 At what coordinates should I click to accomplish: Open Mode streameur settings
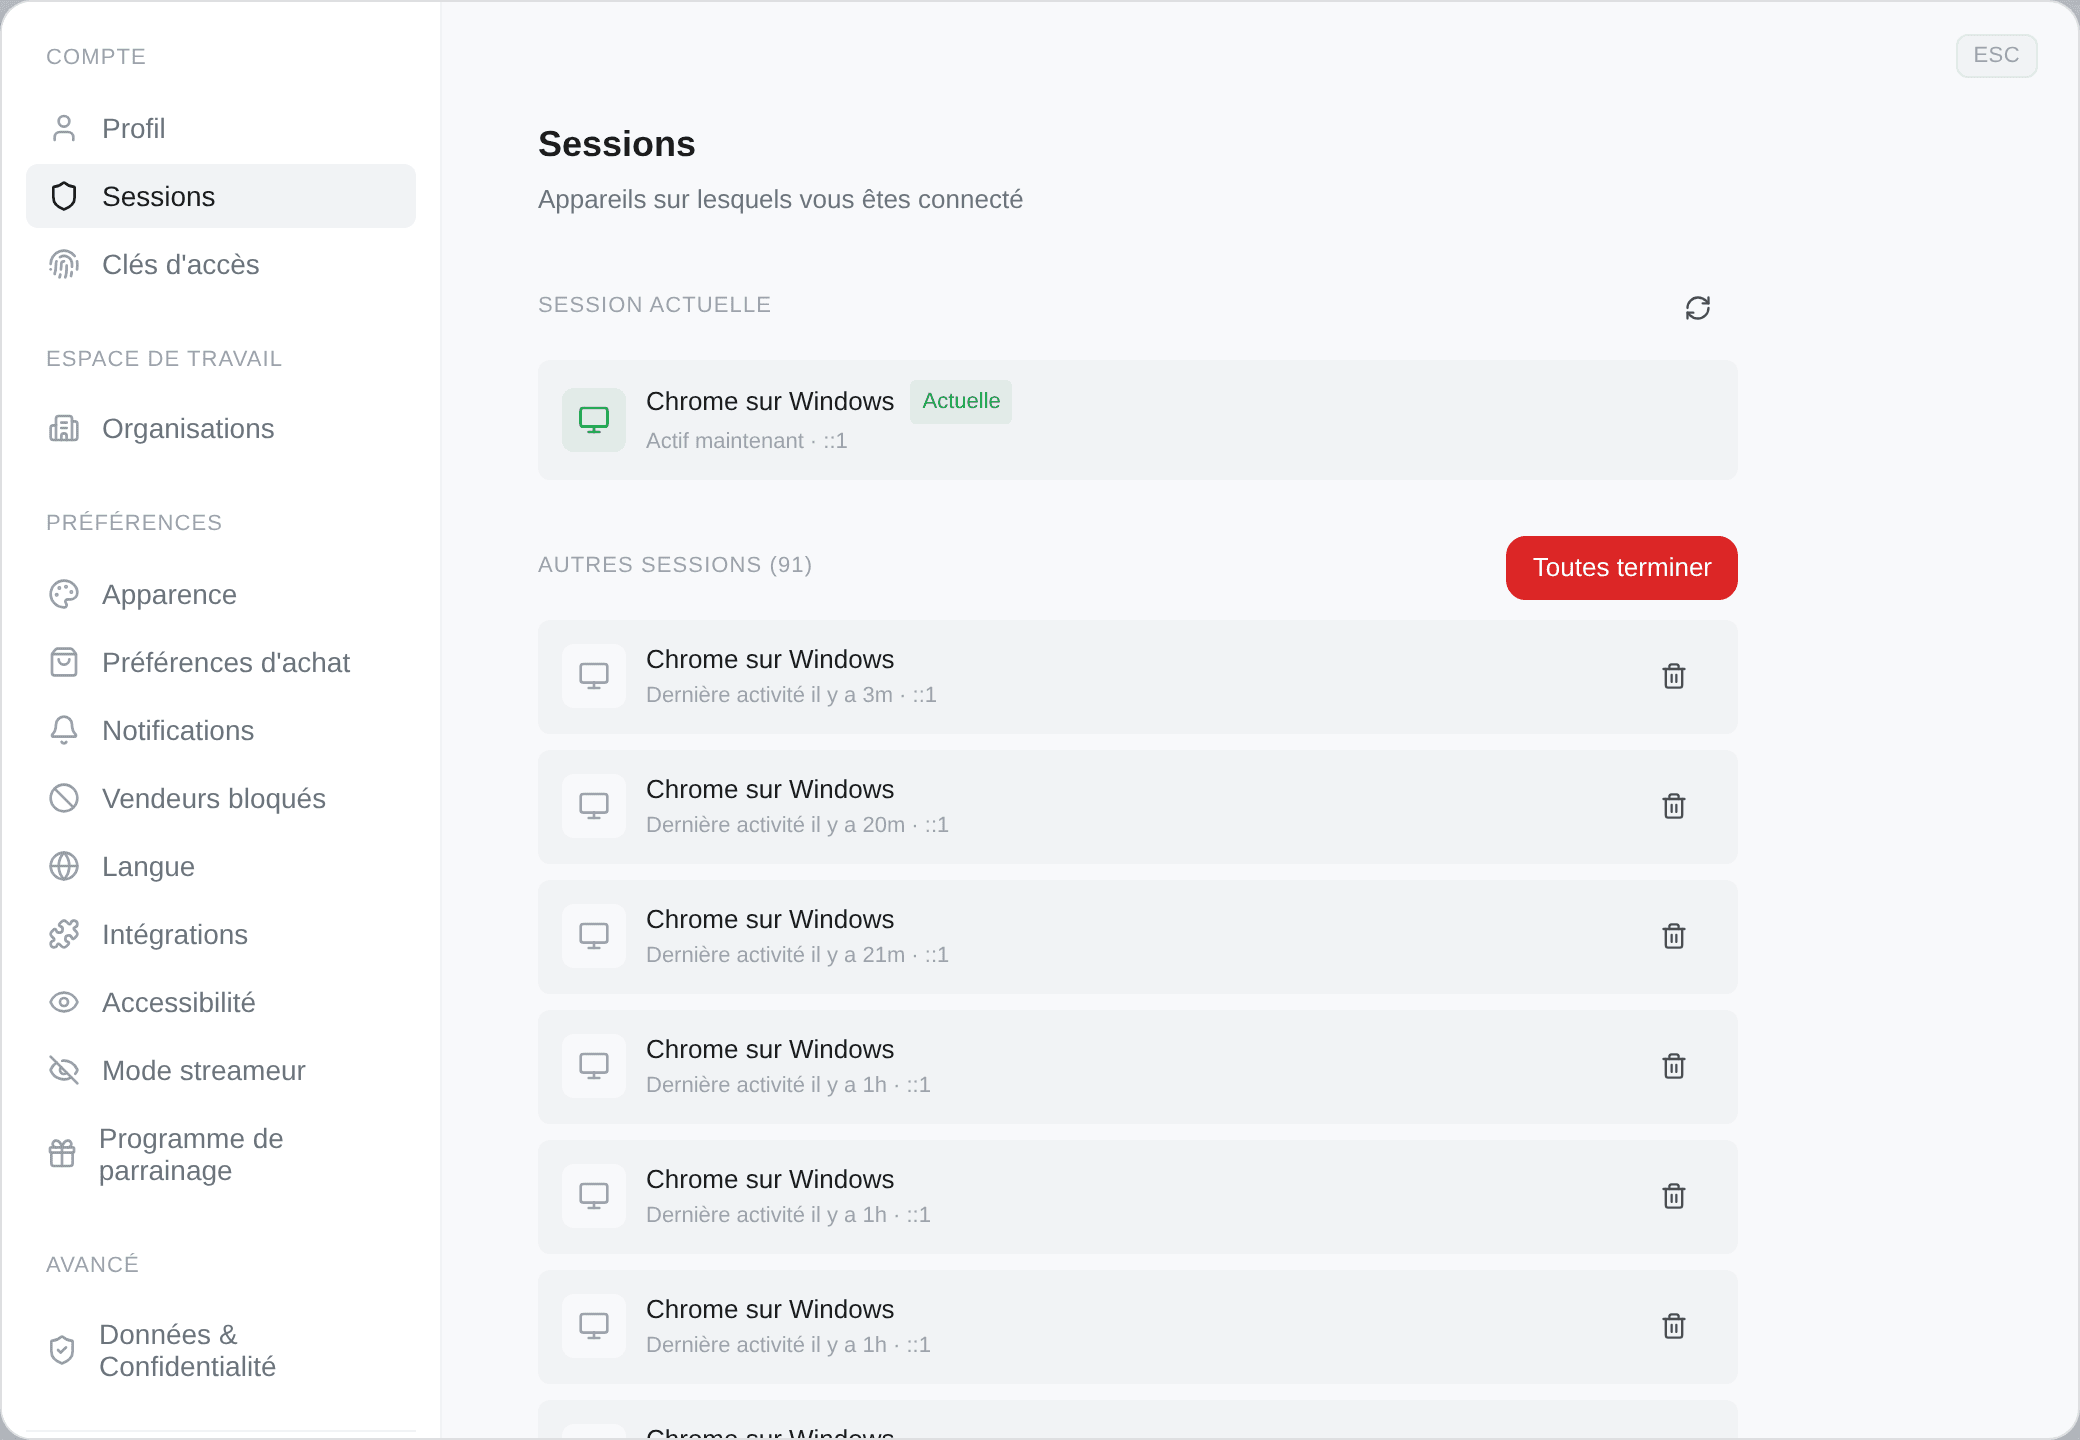tap(220, 1070)
